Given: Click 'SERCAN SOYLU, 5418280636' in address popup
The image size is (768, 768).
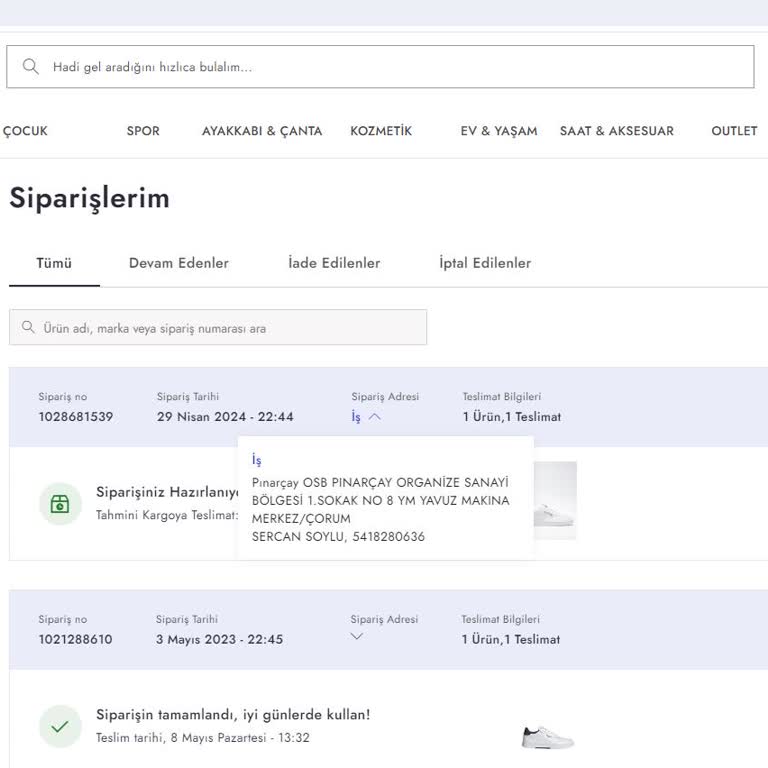Looking at the screenshot, I should coord(338,537).
